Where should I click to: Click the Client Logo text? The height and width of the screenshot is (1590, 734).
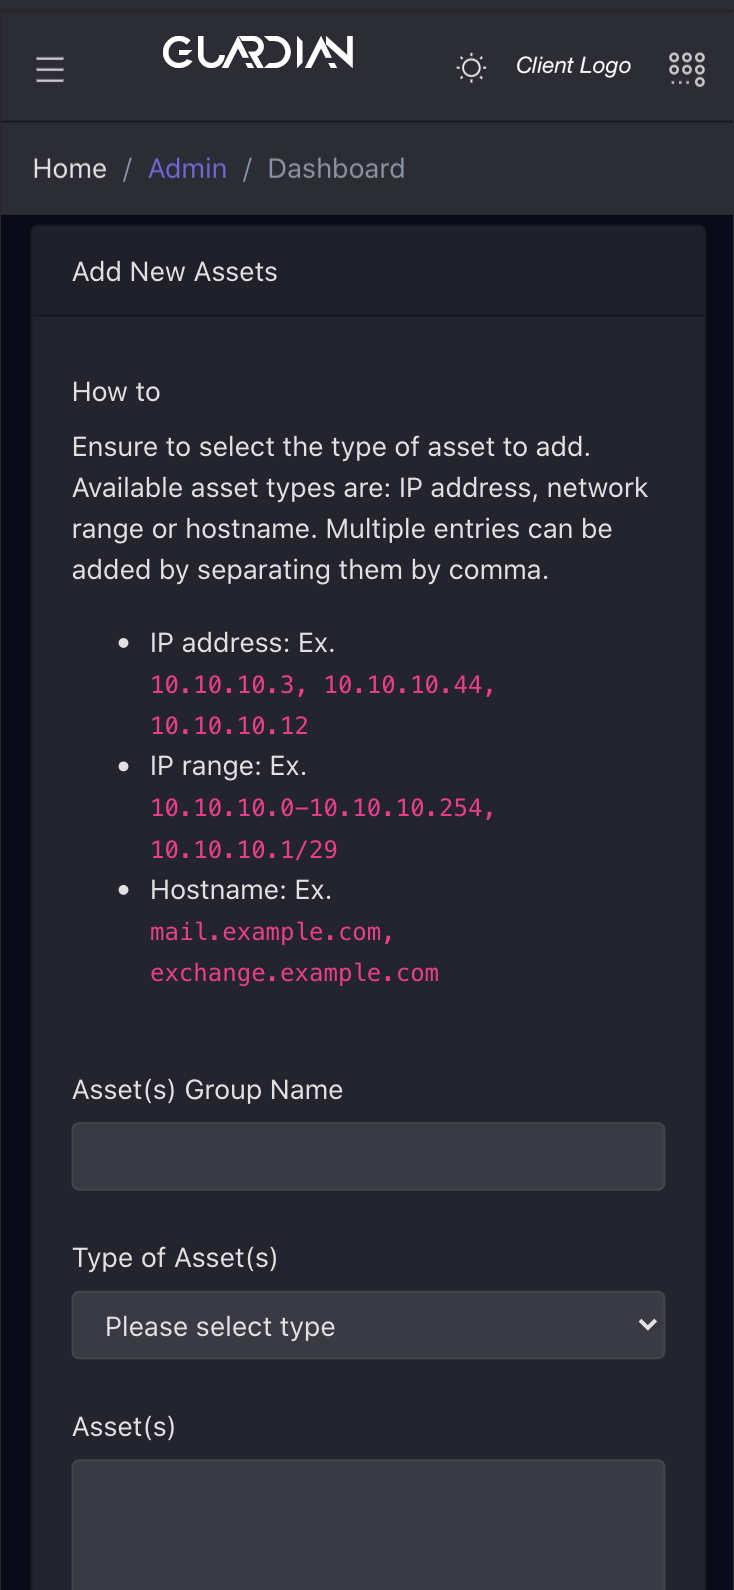[x=573, y=66]
